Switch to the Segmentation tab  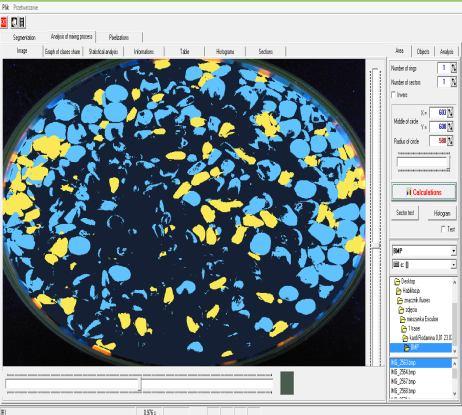(x=24, y=37)
